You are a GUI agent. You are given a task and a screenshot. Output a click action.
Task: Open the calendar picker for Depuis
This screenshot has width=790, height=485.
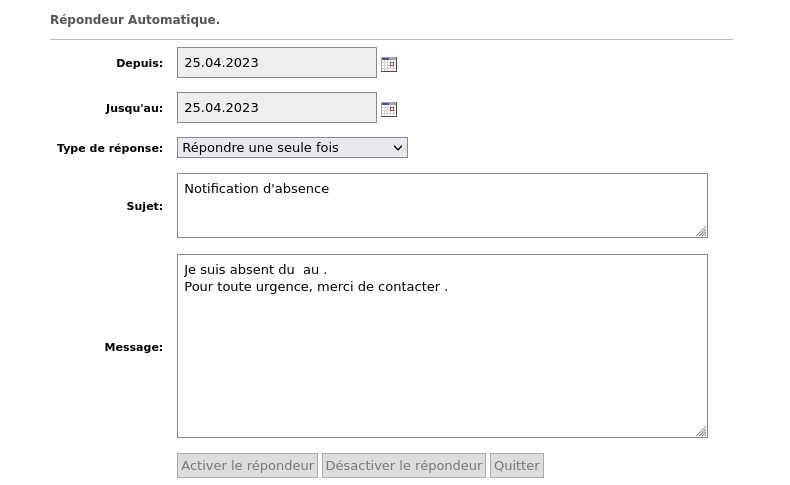pyautogui.click(x=389, y=64)
